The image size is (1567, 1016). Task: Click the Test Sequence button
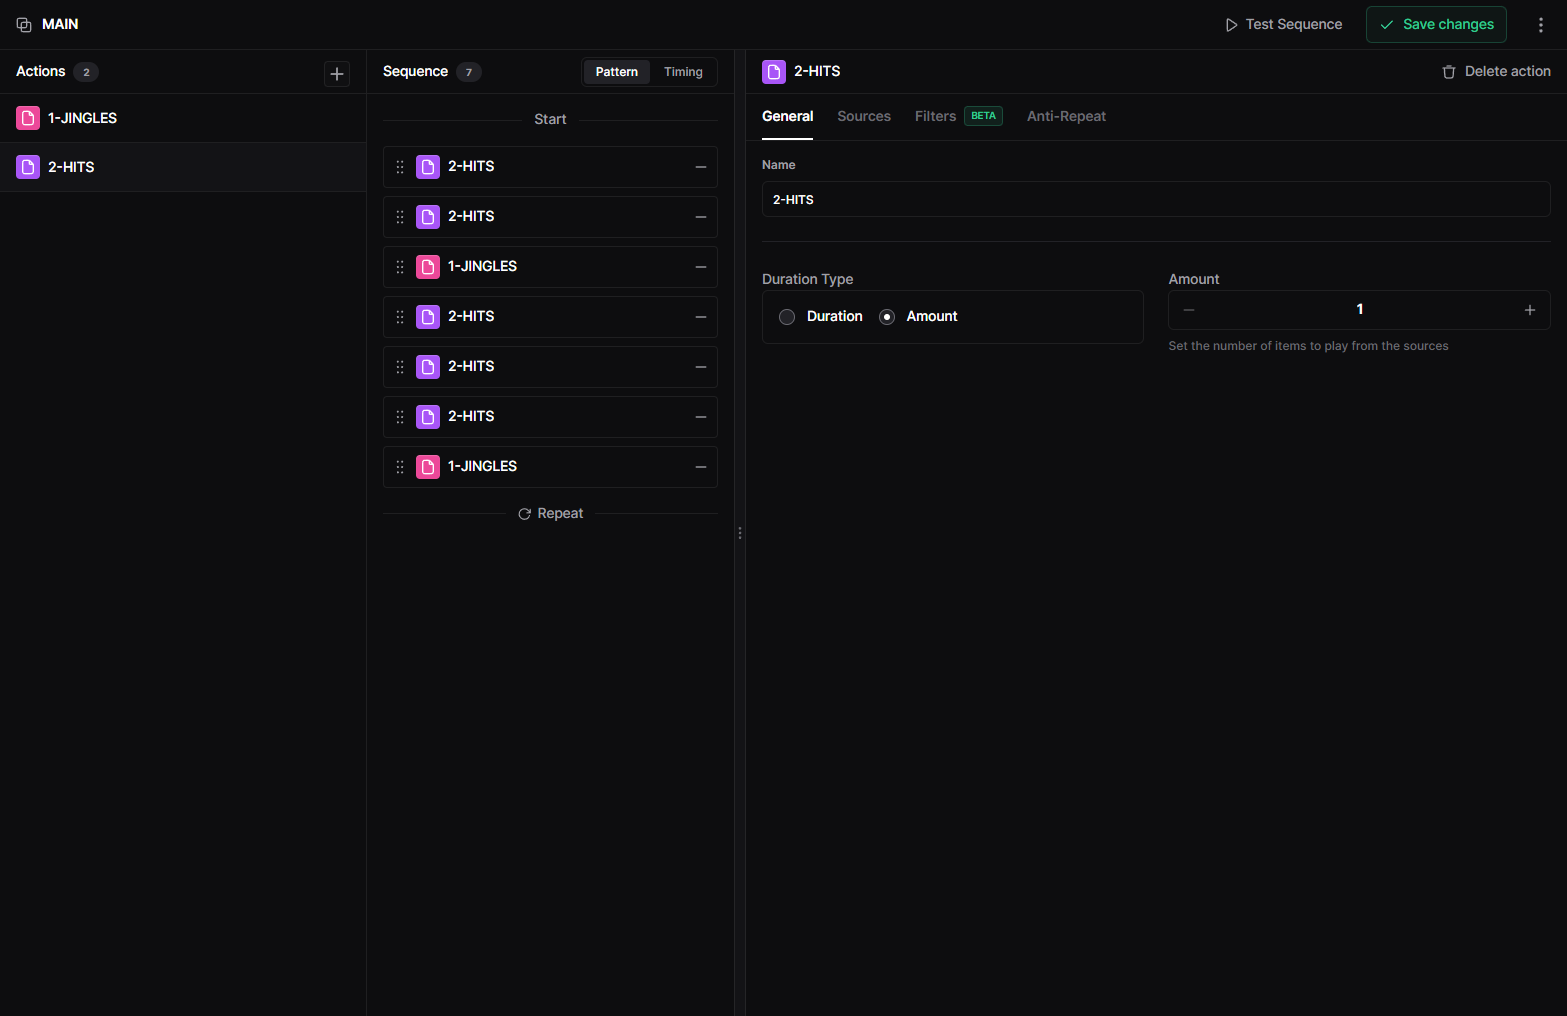coord(1283,24)
